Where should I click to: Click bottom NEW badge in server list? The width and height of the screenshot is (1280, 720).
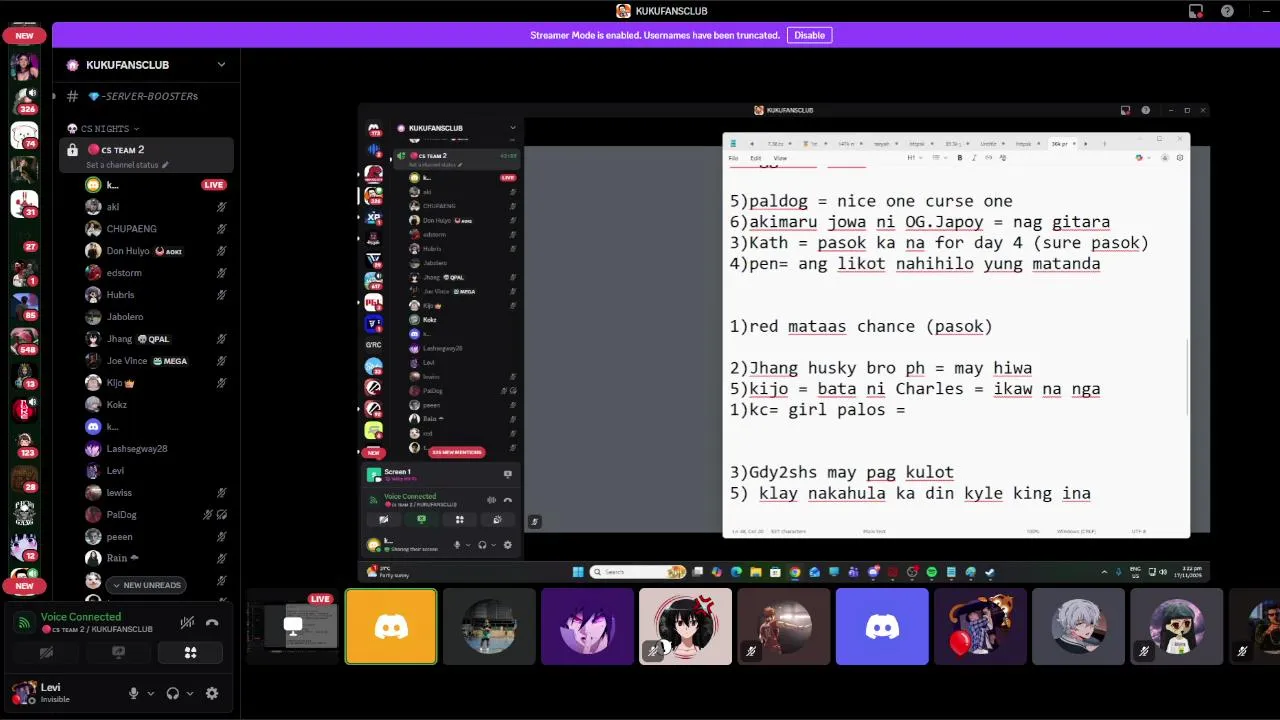24,586
